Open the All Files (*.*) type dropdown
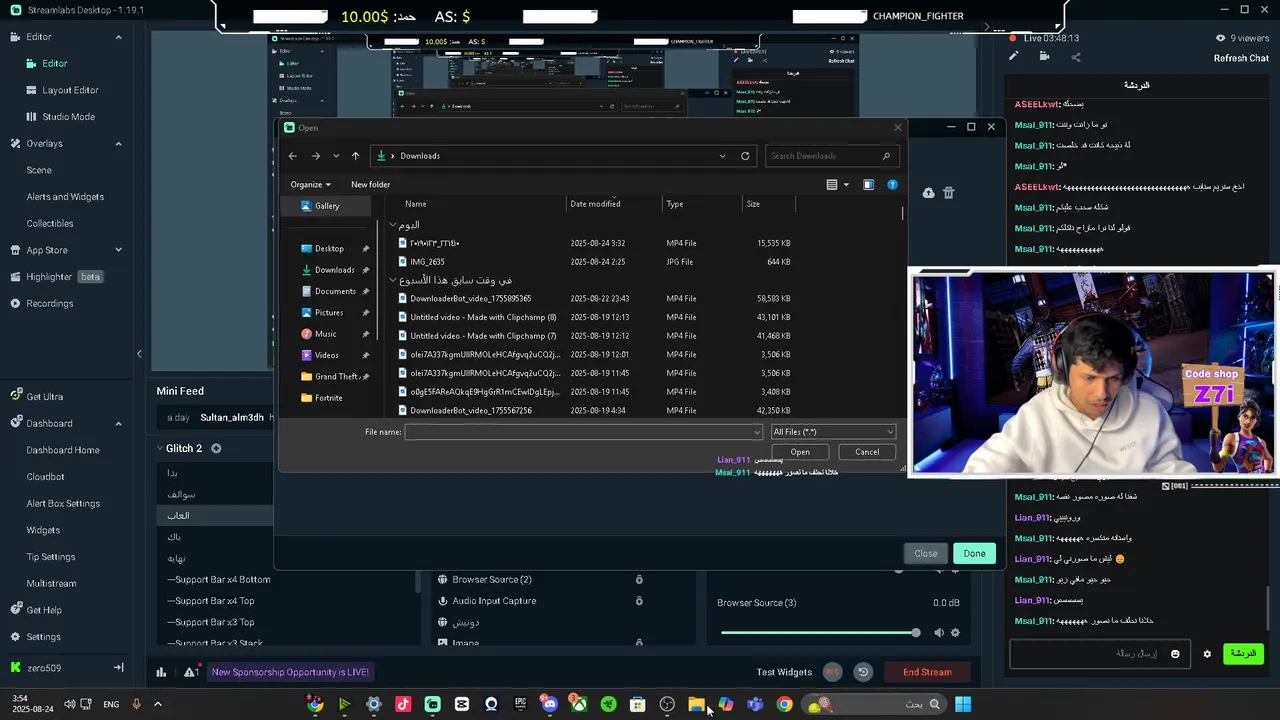 (833, 432)
